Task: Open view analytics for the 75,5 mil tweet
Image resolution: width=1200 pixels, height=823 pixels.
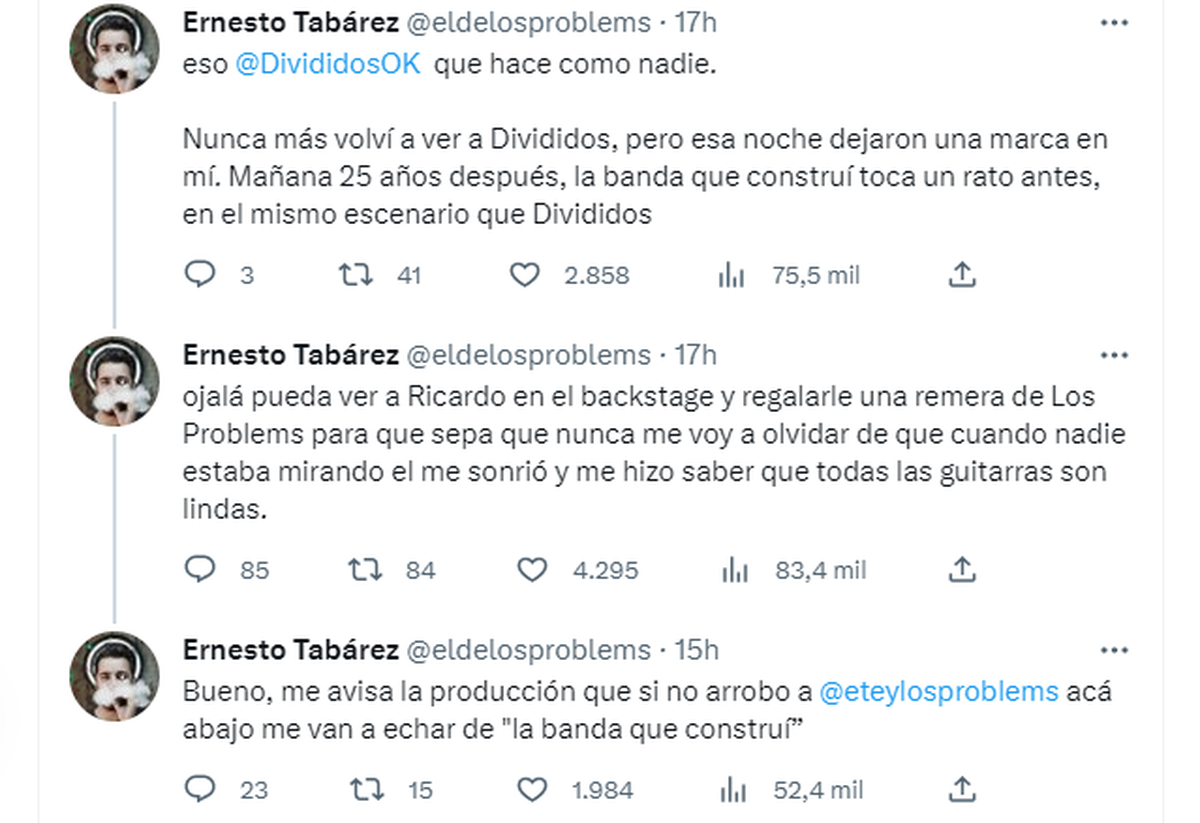Action: pyautogui.click(x=733, y=274)
